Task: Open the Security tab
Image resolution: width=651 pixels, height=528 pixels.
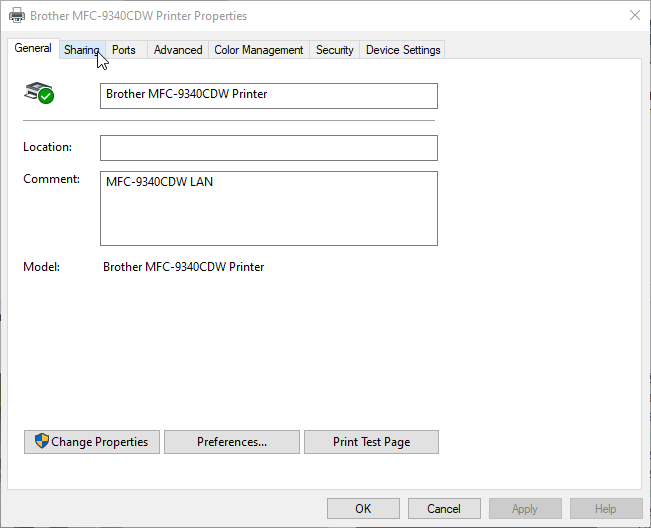Action: pyautogui.click(x=335, y=50)
